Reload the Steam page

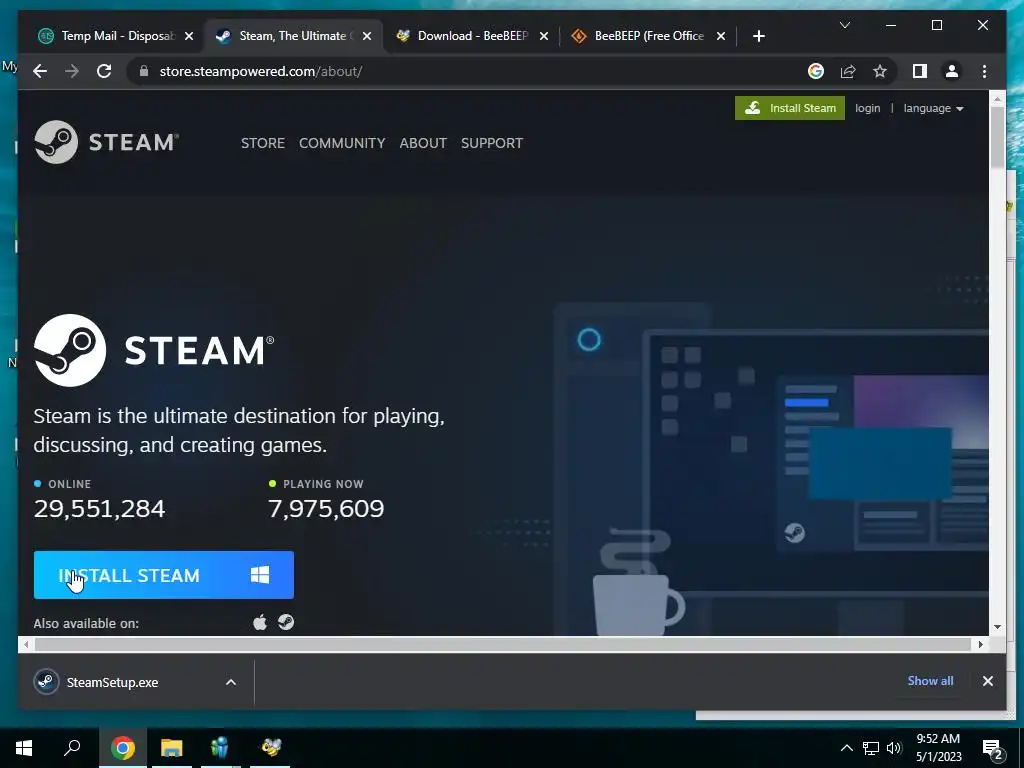pyautogui.click(x=104, y=71)
